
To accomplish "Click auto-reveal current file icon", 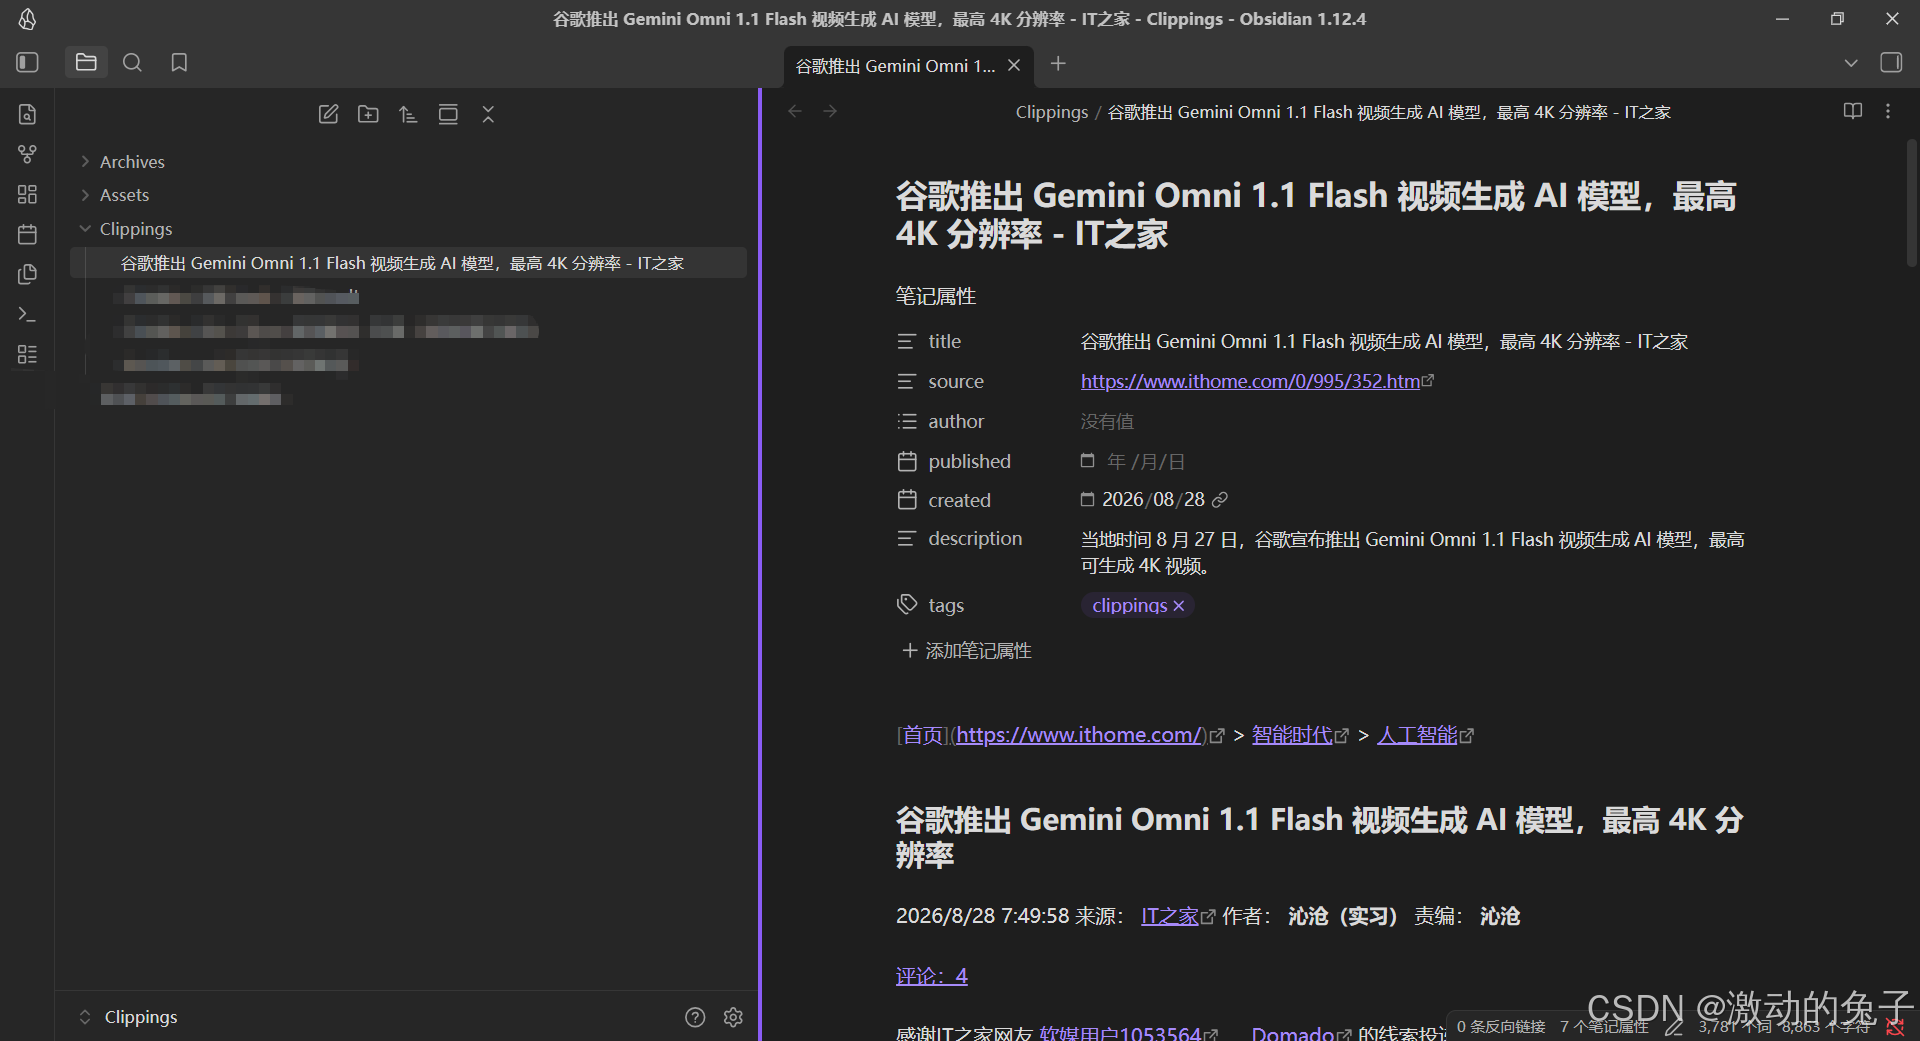I will (x=448, y=114).
